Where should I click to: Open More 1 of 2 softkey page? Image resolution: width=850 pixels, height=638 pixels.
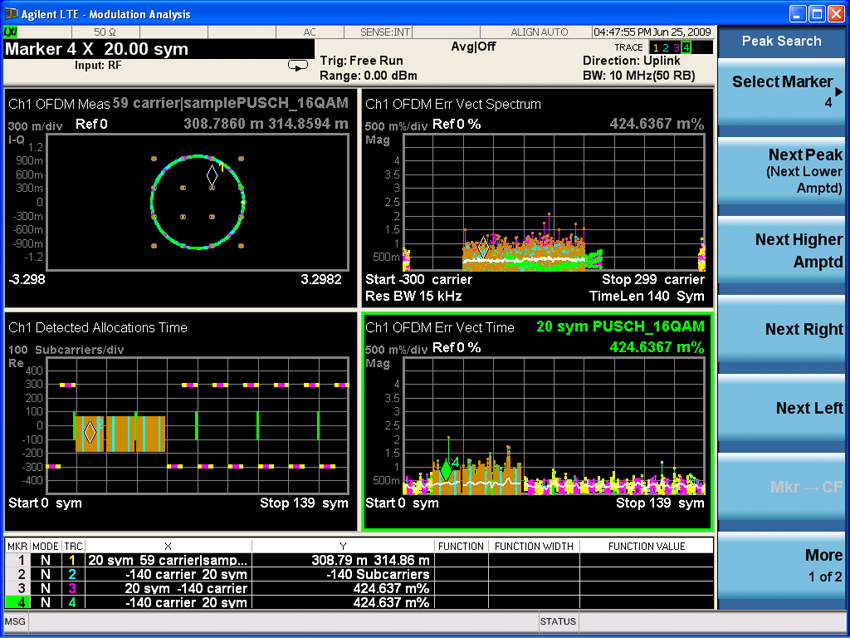coord(782,565)
